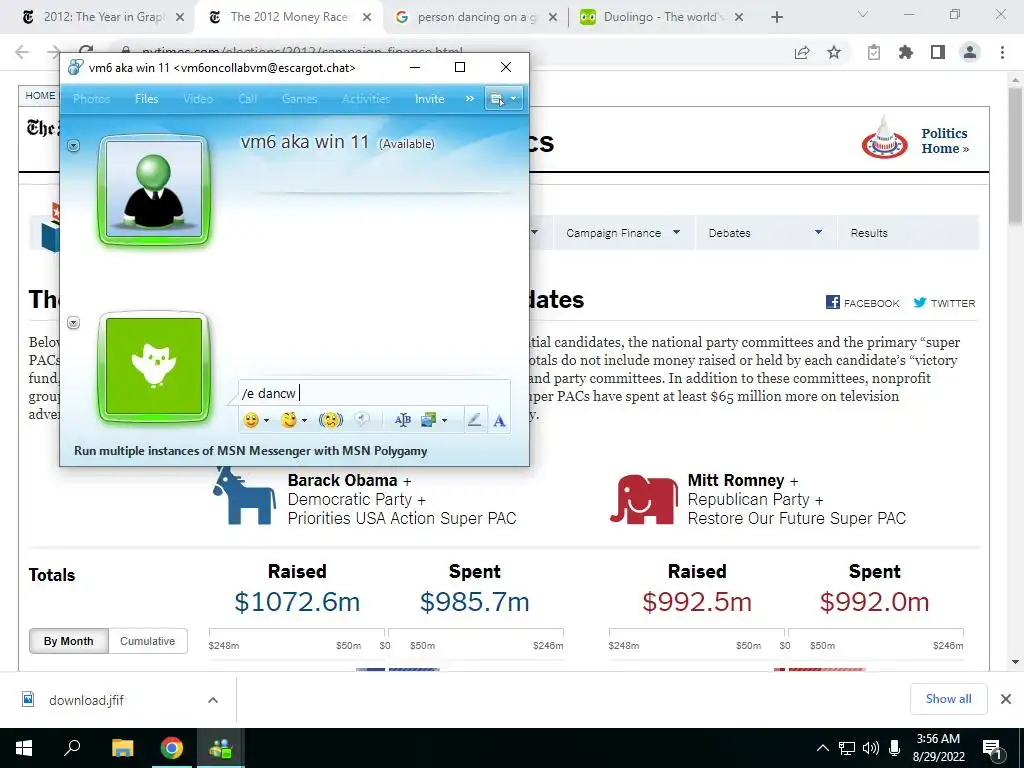Expand more toolbar items chevron in Messenger
The width and height of the screenshot is (1024, 768).
tap(470, 99)
